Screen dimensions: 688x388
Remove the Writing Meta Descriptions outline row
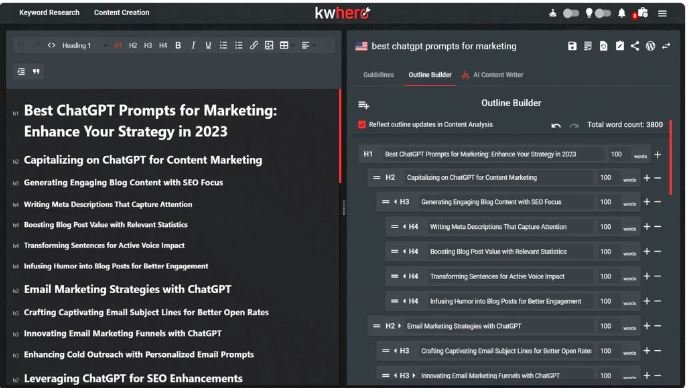tap(657, 227)
